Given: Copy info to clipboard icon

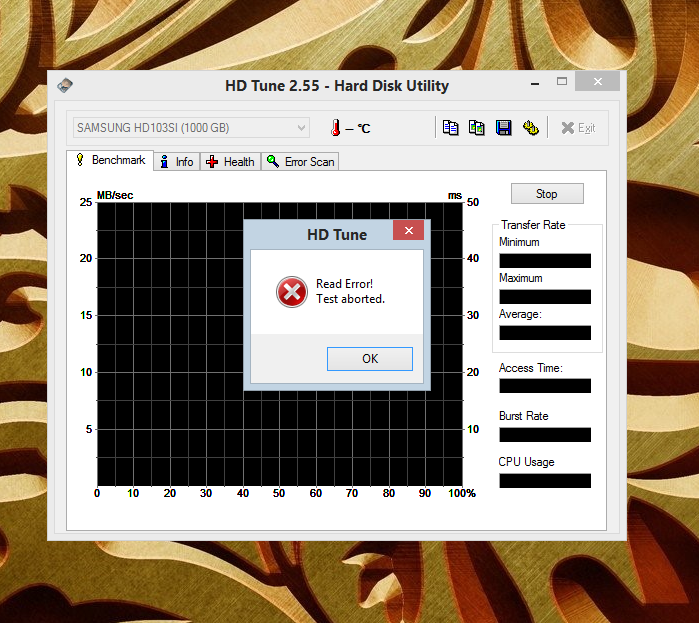Looking at the screenshot, I should [x=450, y=128].
